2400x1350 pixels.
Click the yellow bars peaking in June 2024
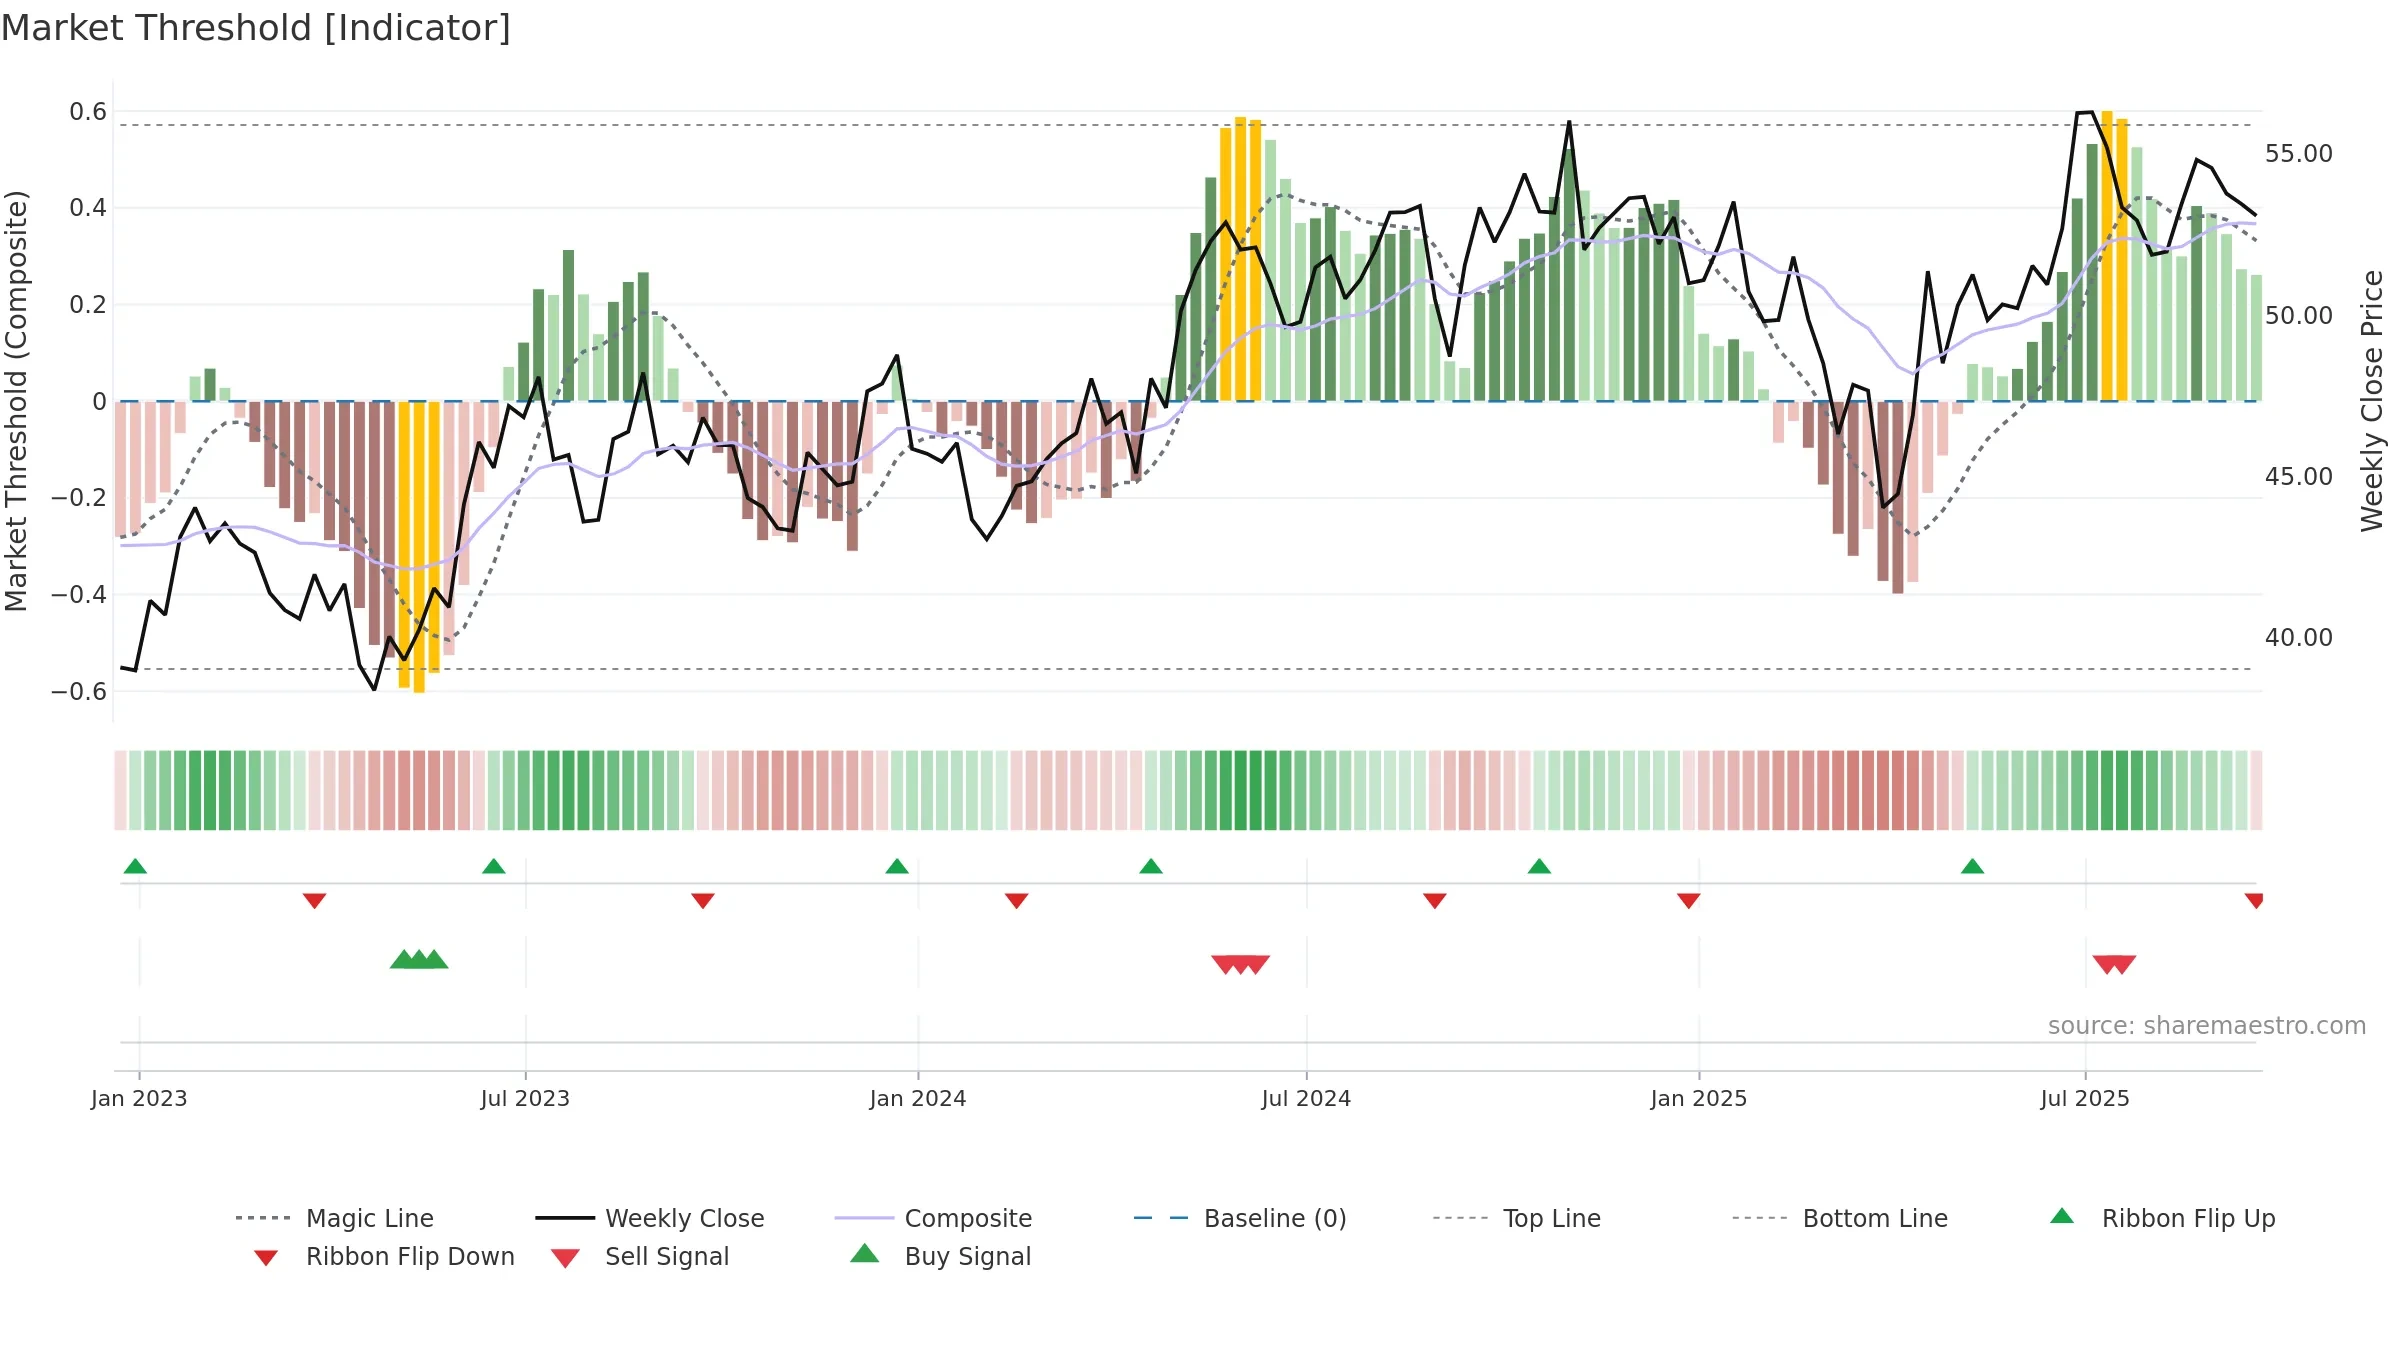(x=1241, y=259)
